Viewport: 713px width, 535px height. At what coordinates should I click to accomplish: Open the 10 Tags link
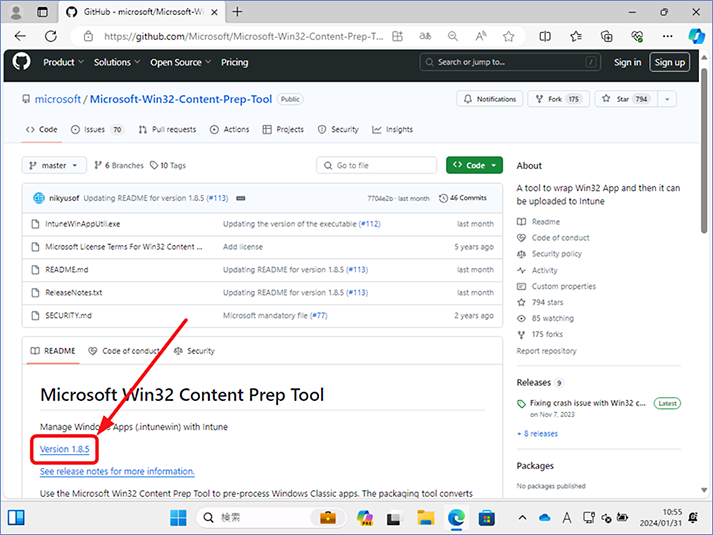168,165
